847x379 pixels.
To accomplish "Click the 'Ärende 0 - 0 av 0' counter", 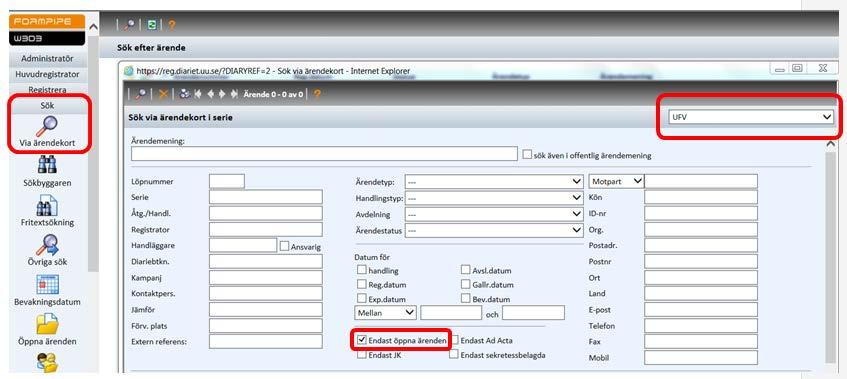I will tap(273, 94).
